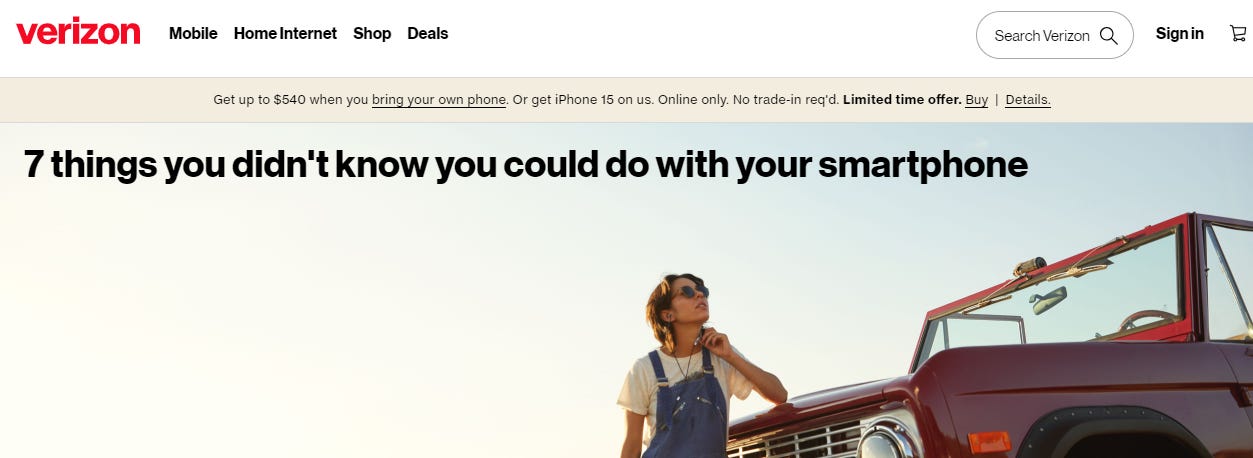
Task: Open the Mobile menu
Action: click(193, 34)
